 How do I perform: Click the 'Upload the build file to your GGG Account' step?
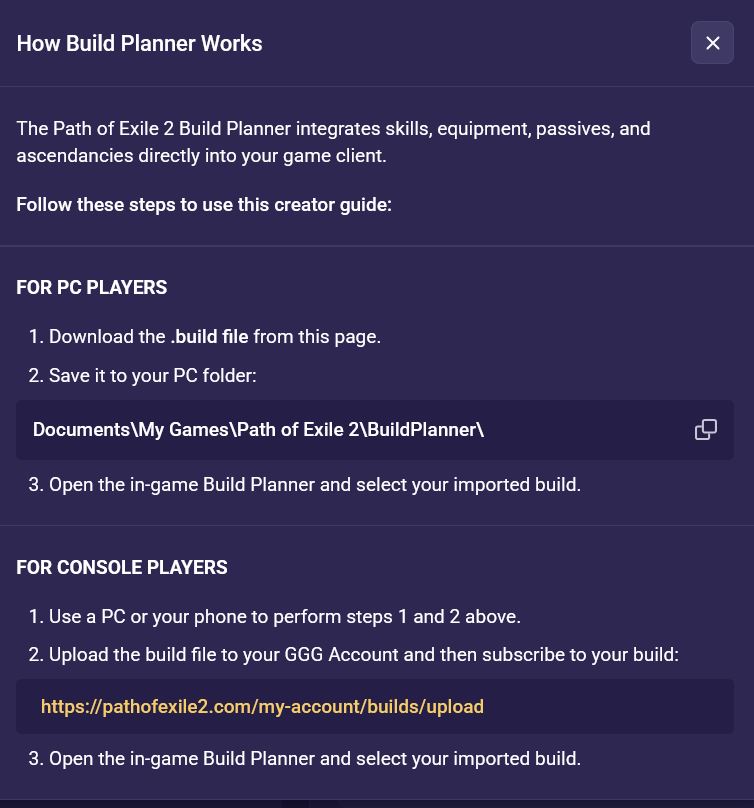tap(354, 655)
